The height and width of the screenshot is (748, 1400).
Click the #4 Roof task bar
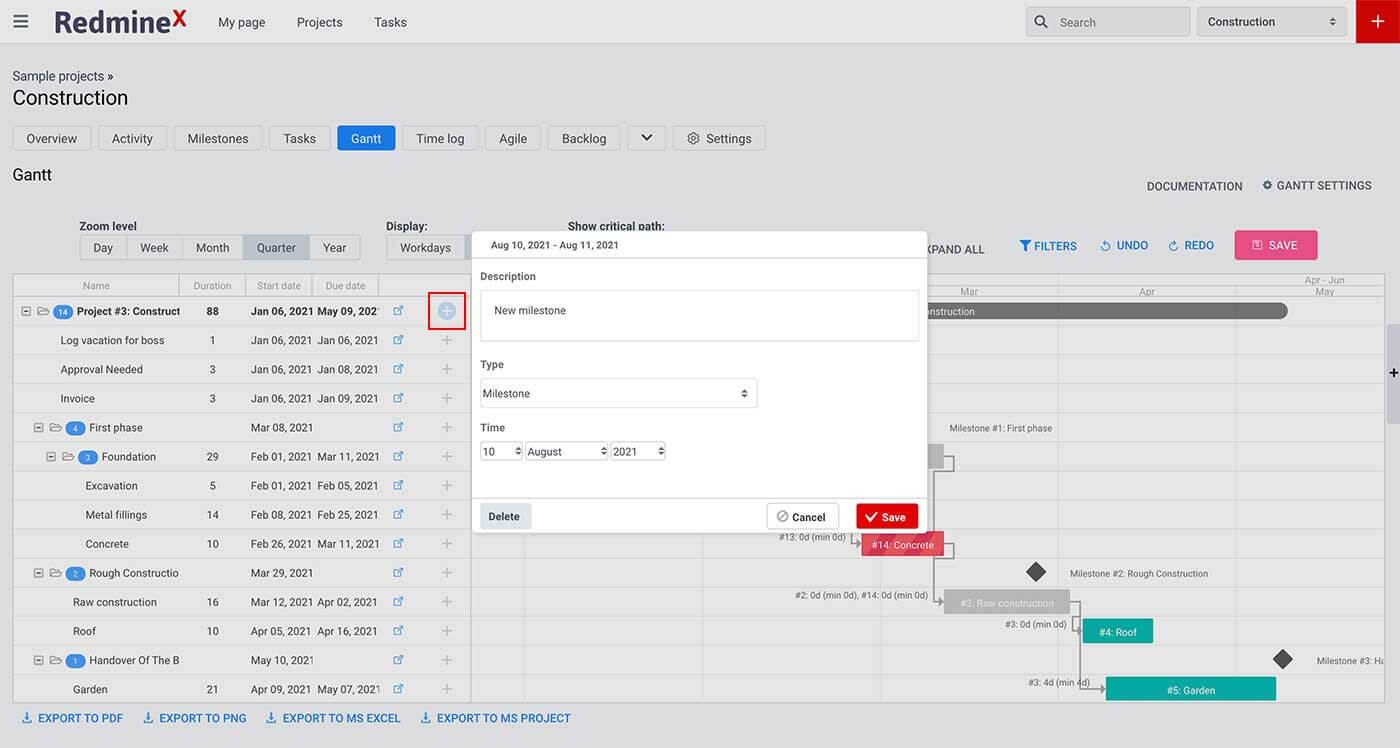[x=1118, y=631]
